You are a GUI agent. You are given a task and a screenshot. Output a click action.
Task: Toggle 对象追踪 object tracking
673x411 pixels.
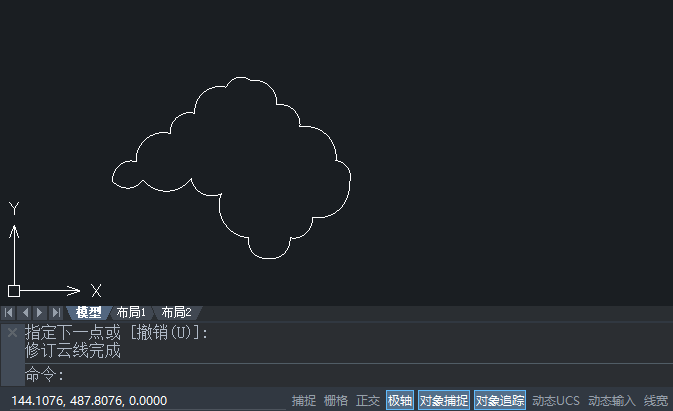[x=500, y=401]
